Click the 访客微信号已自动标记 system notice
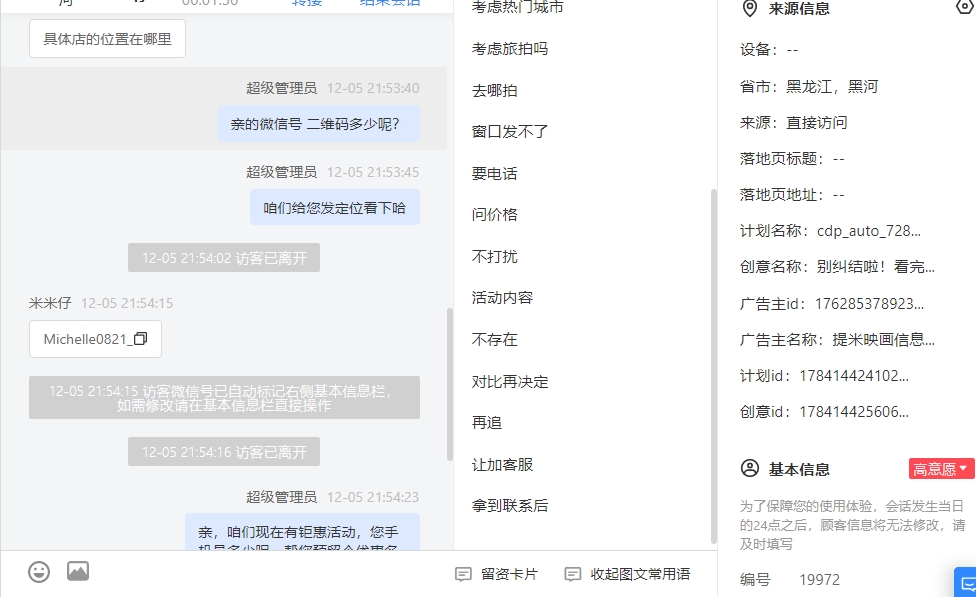This screenshot has width=976, height=597. coord(224,398)
